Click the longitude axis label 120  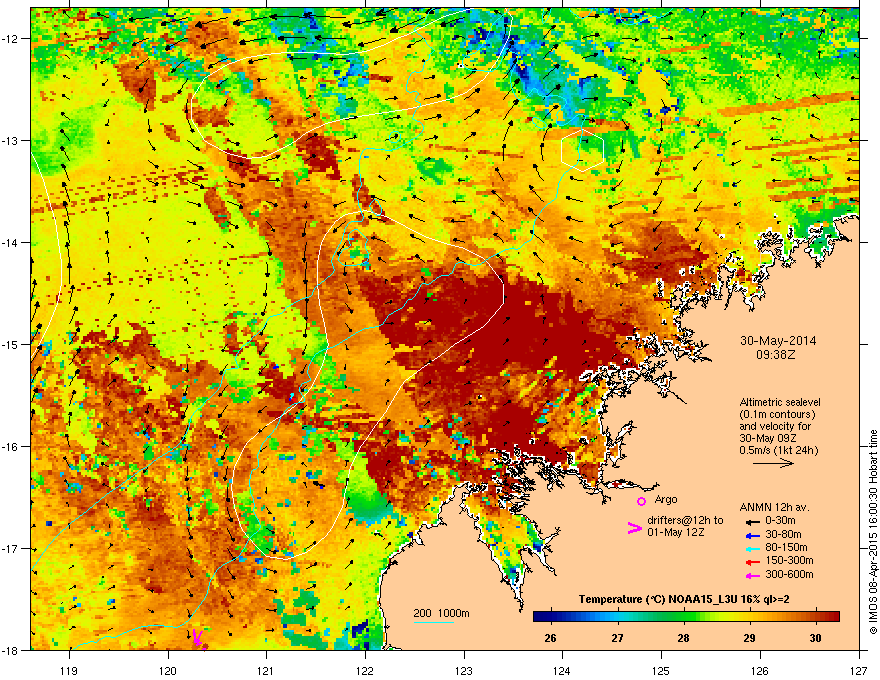[x=168, y=670]
